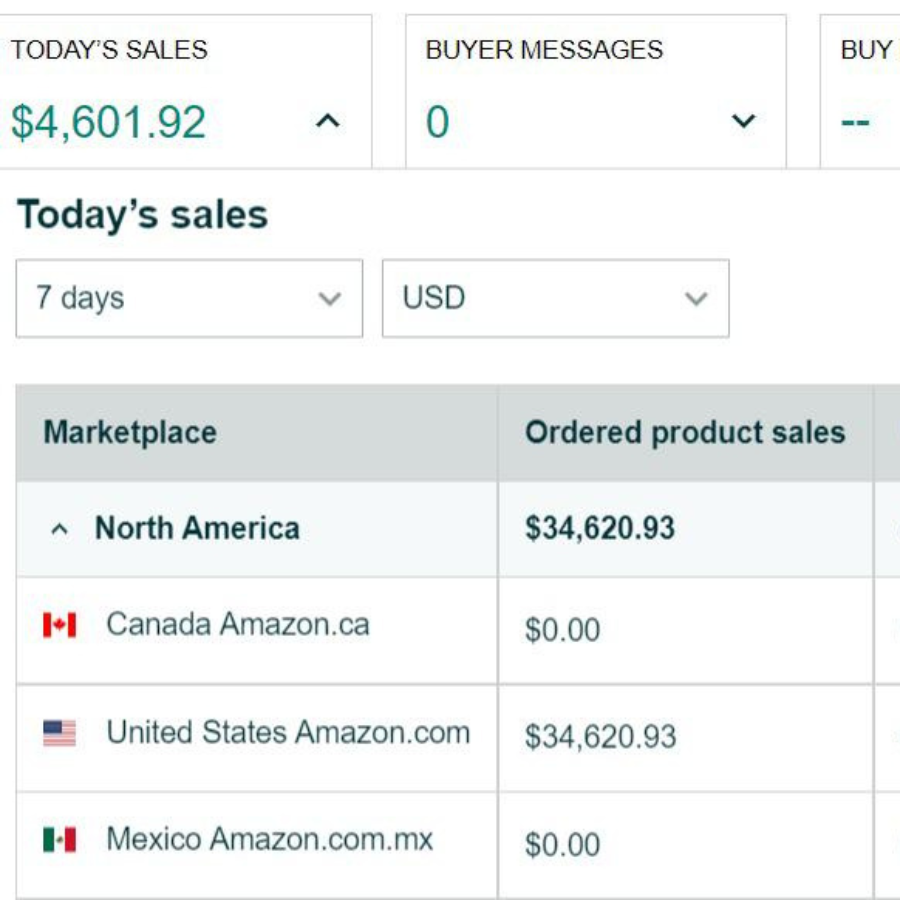The image size is (900, 900).
Task: Click the Mexico flag icon
Action: [60, 840]
